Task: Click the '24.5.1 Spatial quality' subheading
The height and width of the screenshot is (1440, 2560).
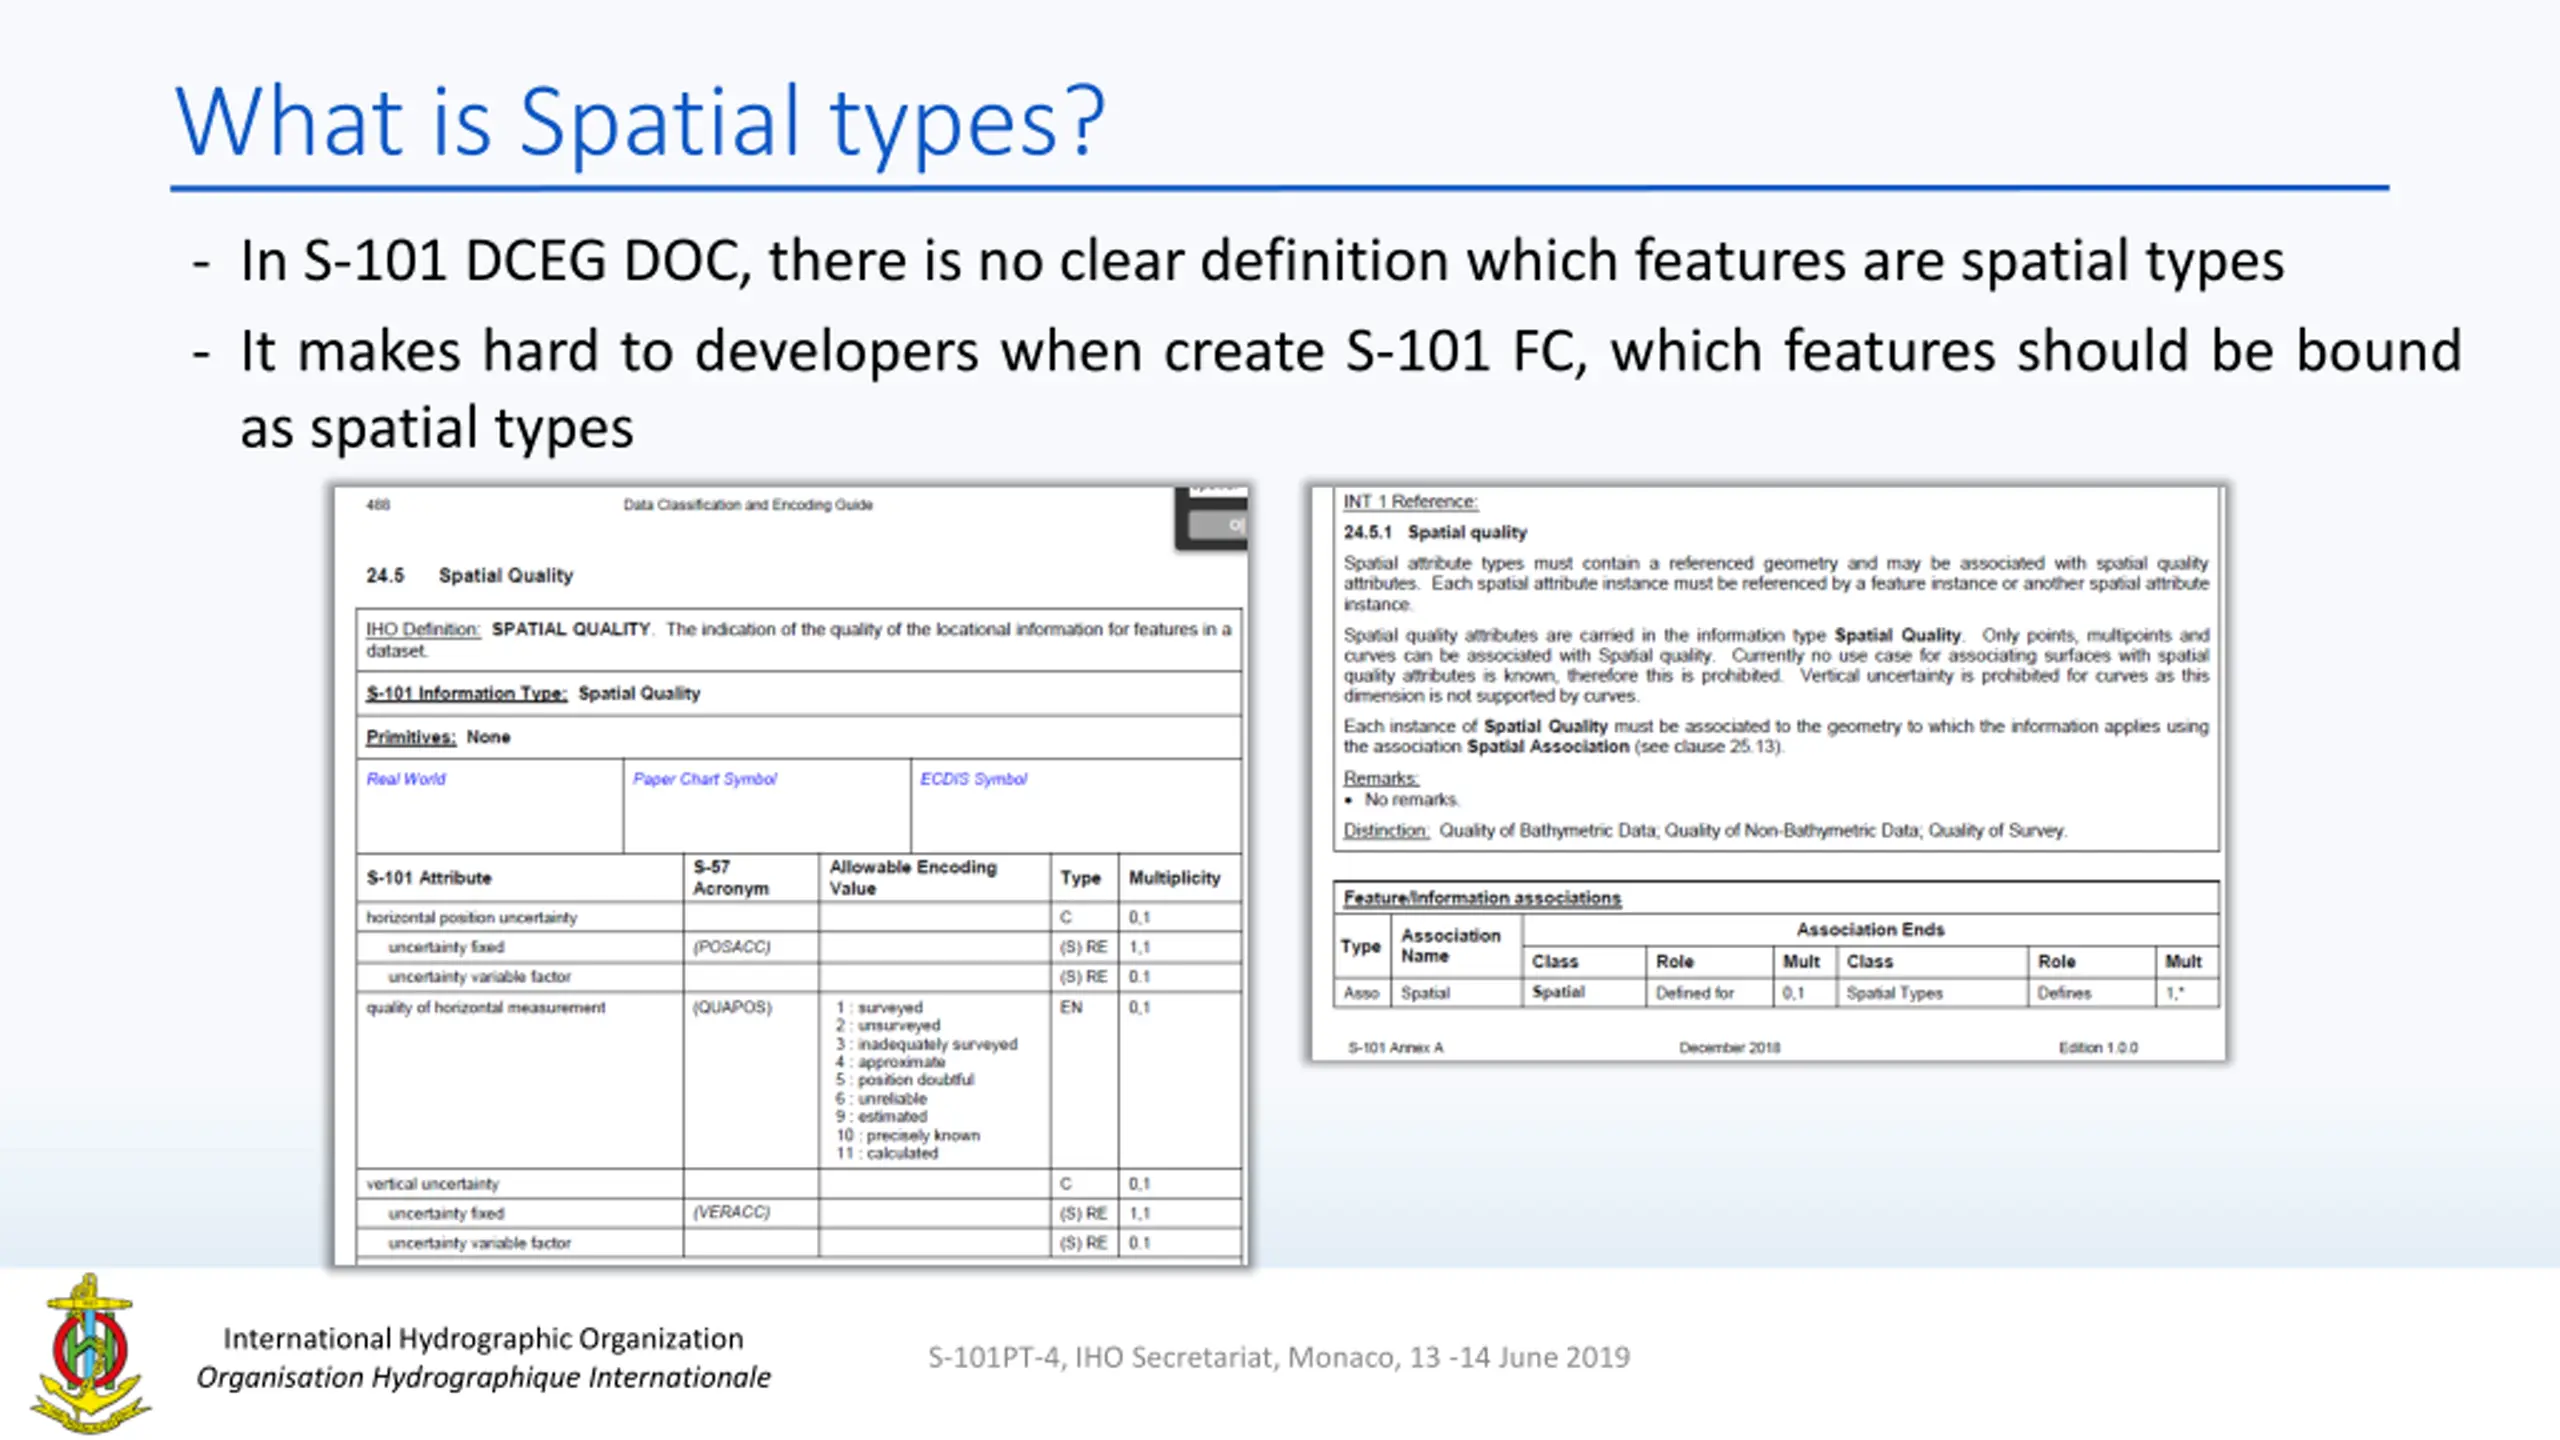Action: 1435,532
